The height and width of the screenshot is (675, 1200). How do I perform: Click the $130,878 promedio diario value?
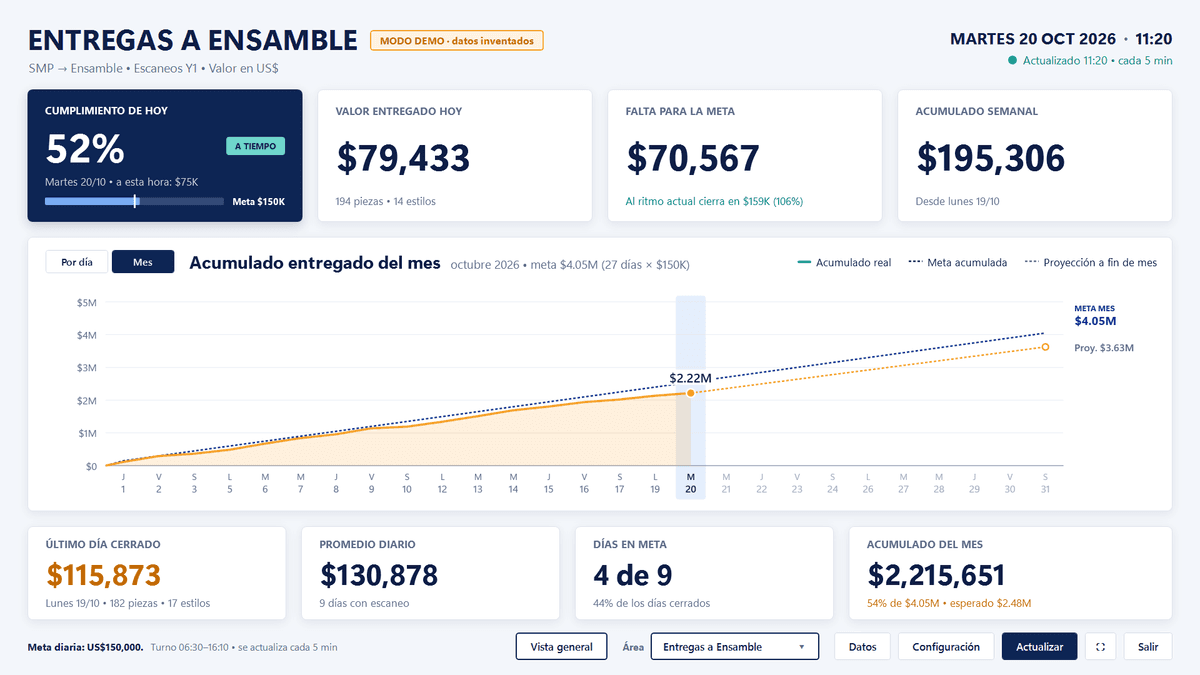(x=379, y=574)
